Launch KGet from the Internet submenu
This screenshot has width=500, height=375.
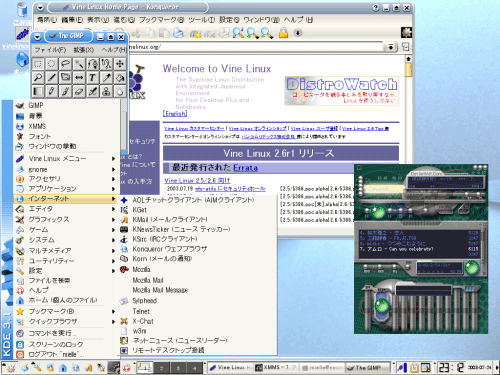click(x=197, y=210)
